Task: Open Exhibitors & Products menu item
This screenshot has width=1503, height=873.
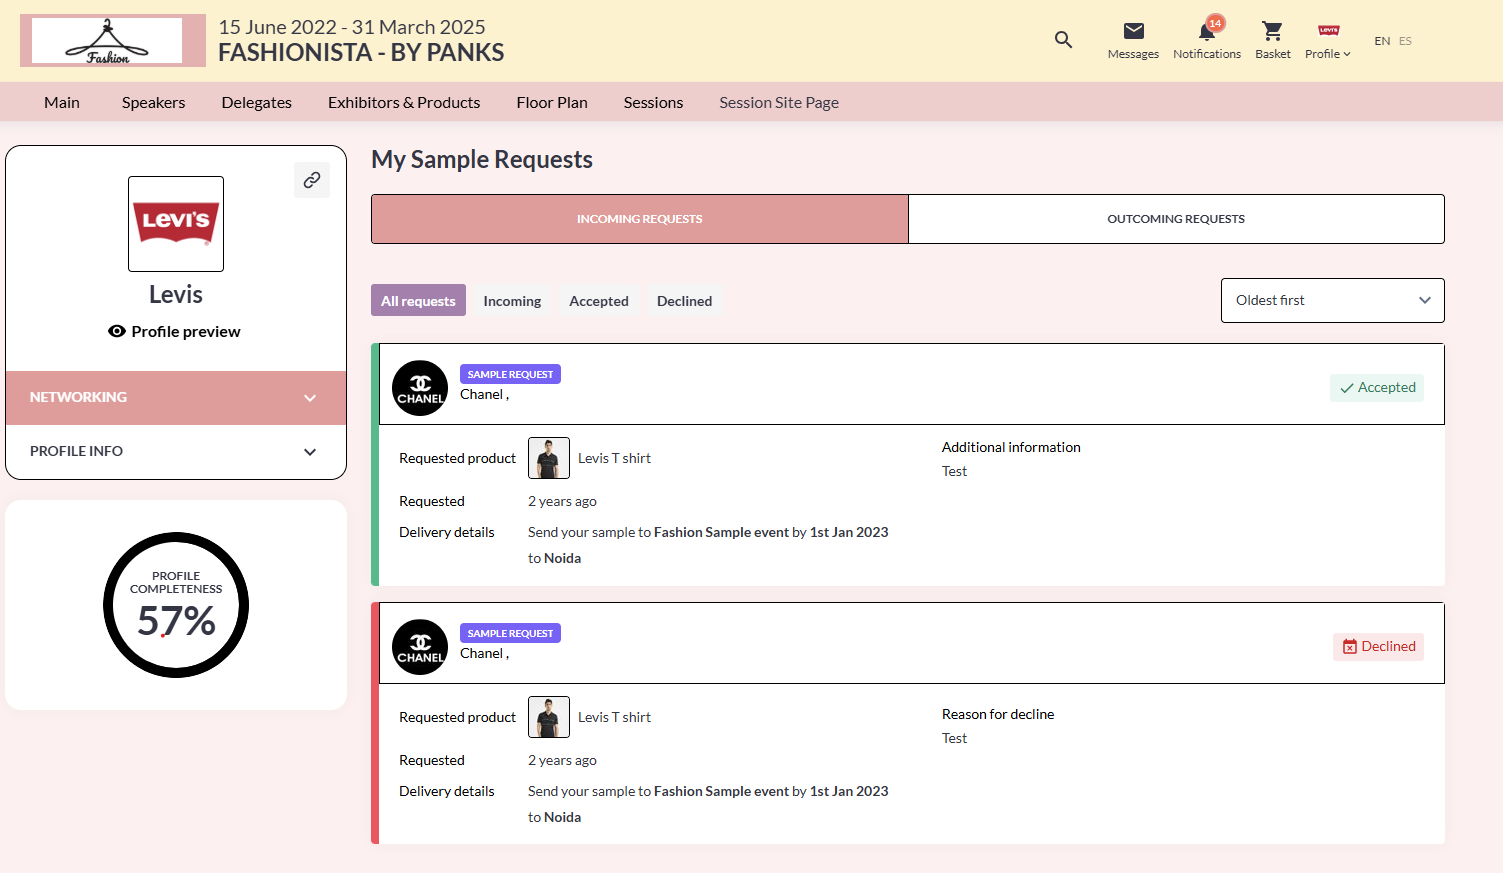Action: [x=404, y=102]
